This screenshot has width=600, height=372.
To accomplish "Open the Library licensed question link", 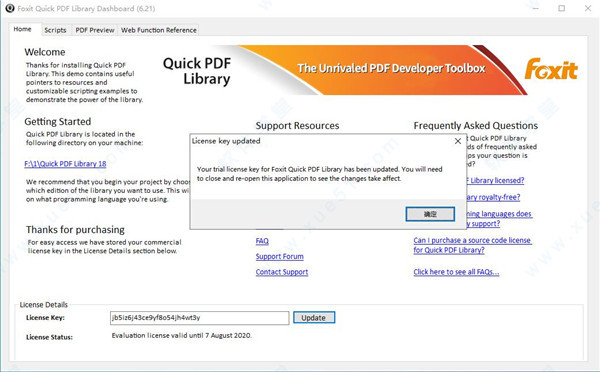I will point(496,180).
